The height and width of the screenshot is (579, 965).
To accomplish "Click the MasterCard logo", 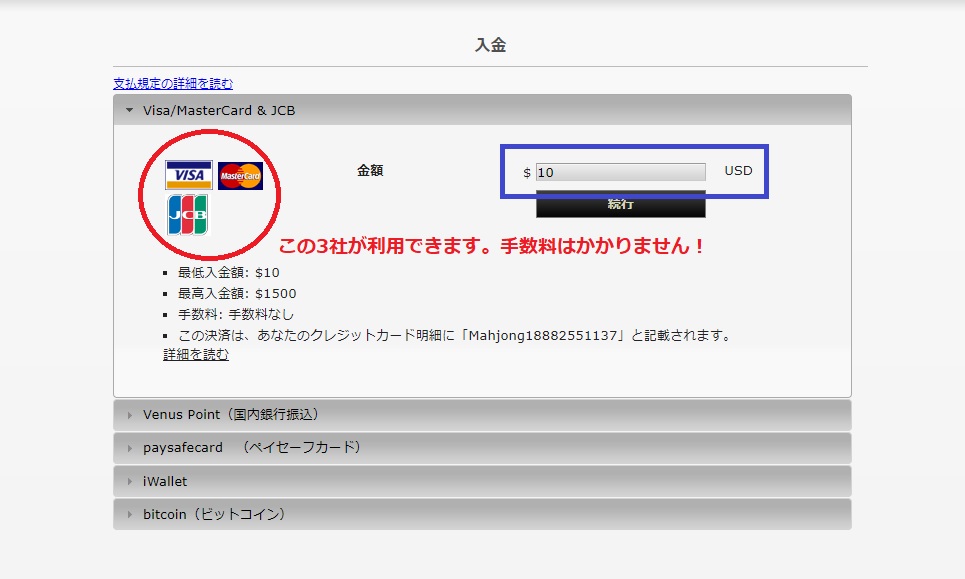I will tap(240, 176).
